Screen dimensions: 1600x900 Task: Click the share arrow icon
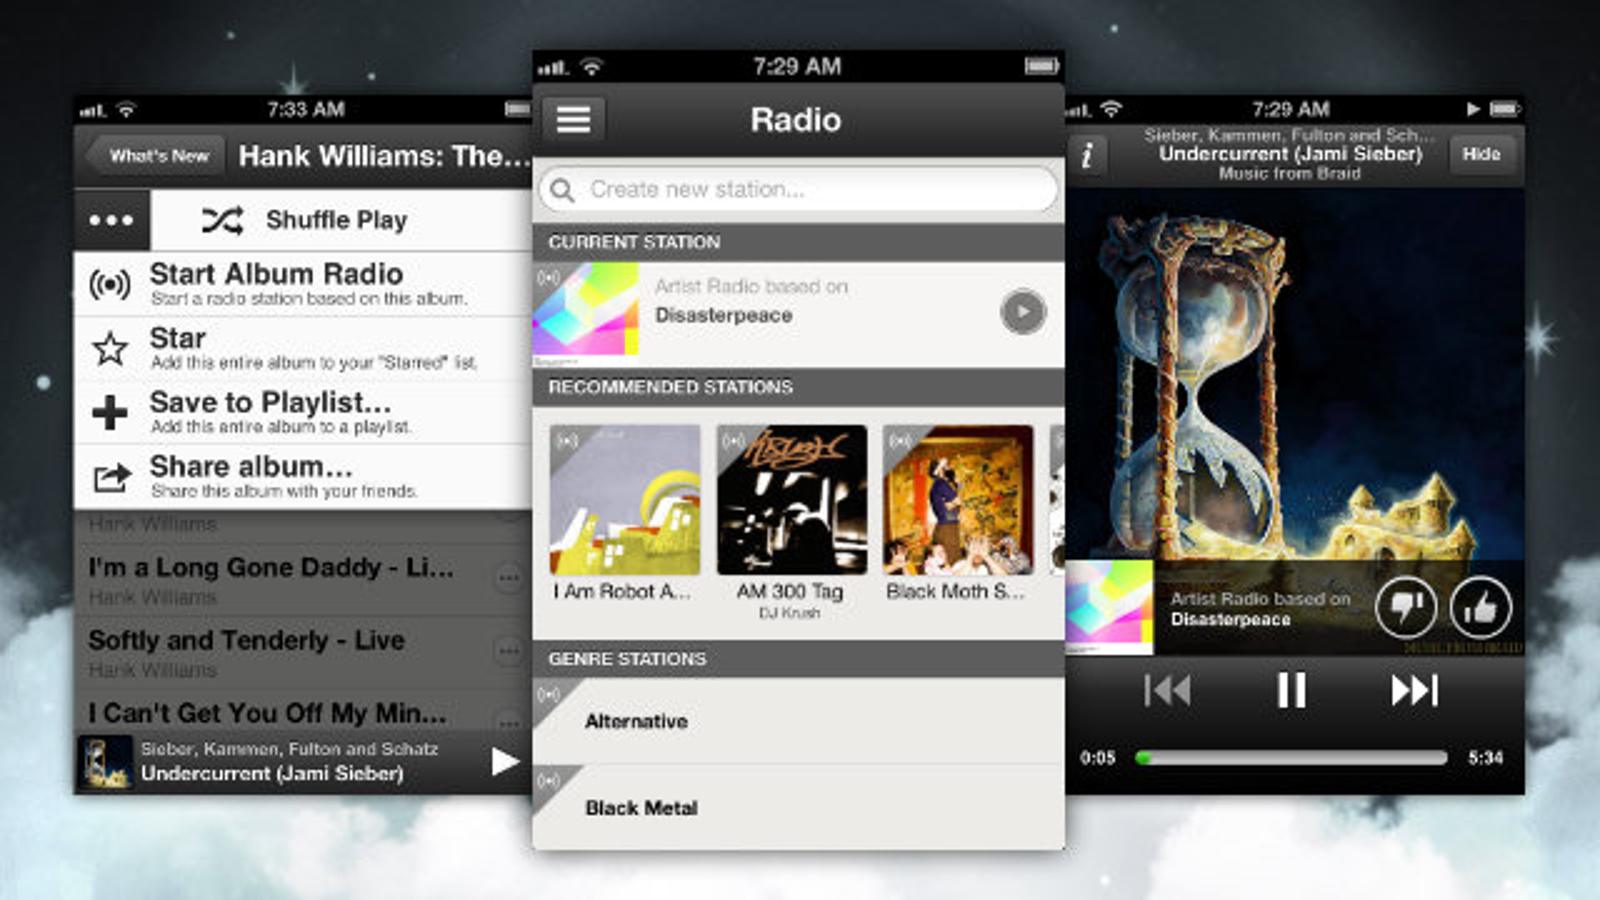pyautogui.click(x=111, y=477)
